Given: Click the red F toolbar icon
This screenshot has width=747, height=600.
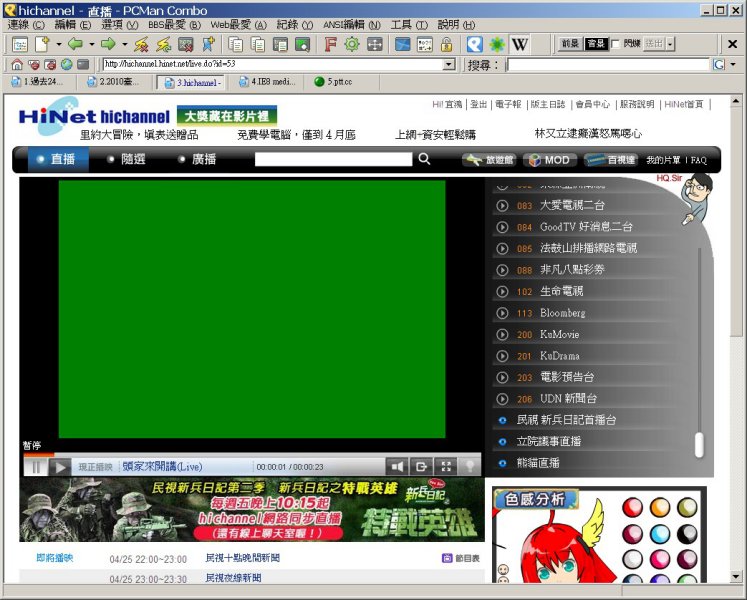Looking at the screenshot, I should 330,44.
